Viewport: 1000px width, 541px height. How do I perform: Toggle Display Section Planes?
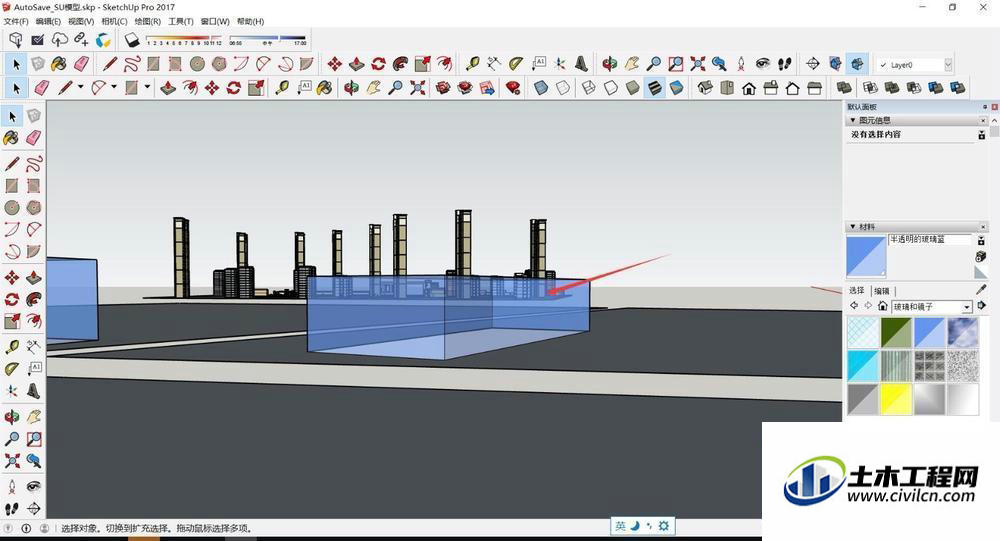coord(835,64)
